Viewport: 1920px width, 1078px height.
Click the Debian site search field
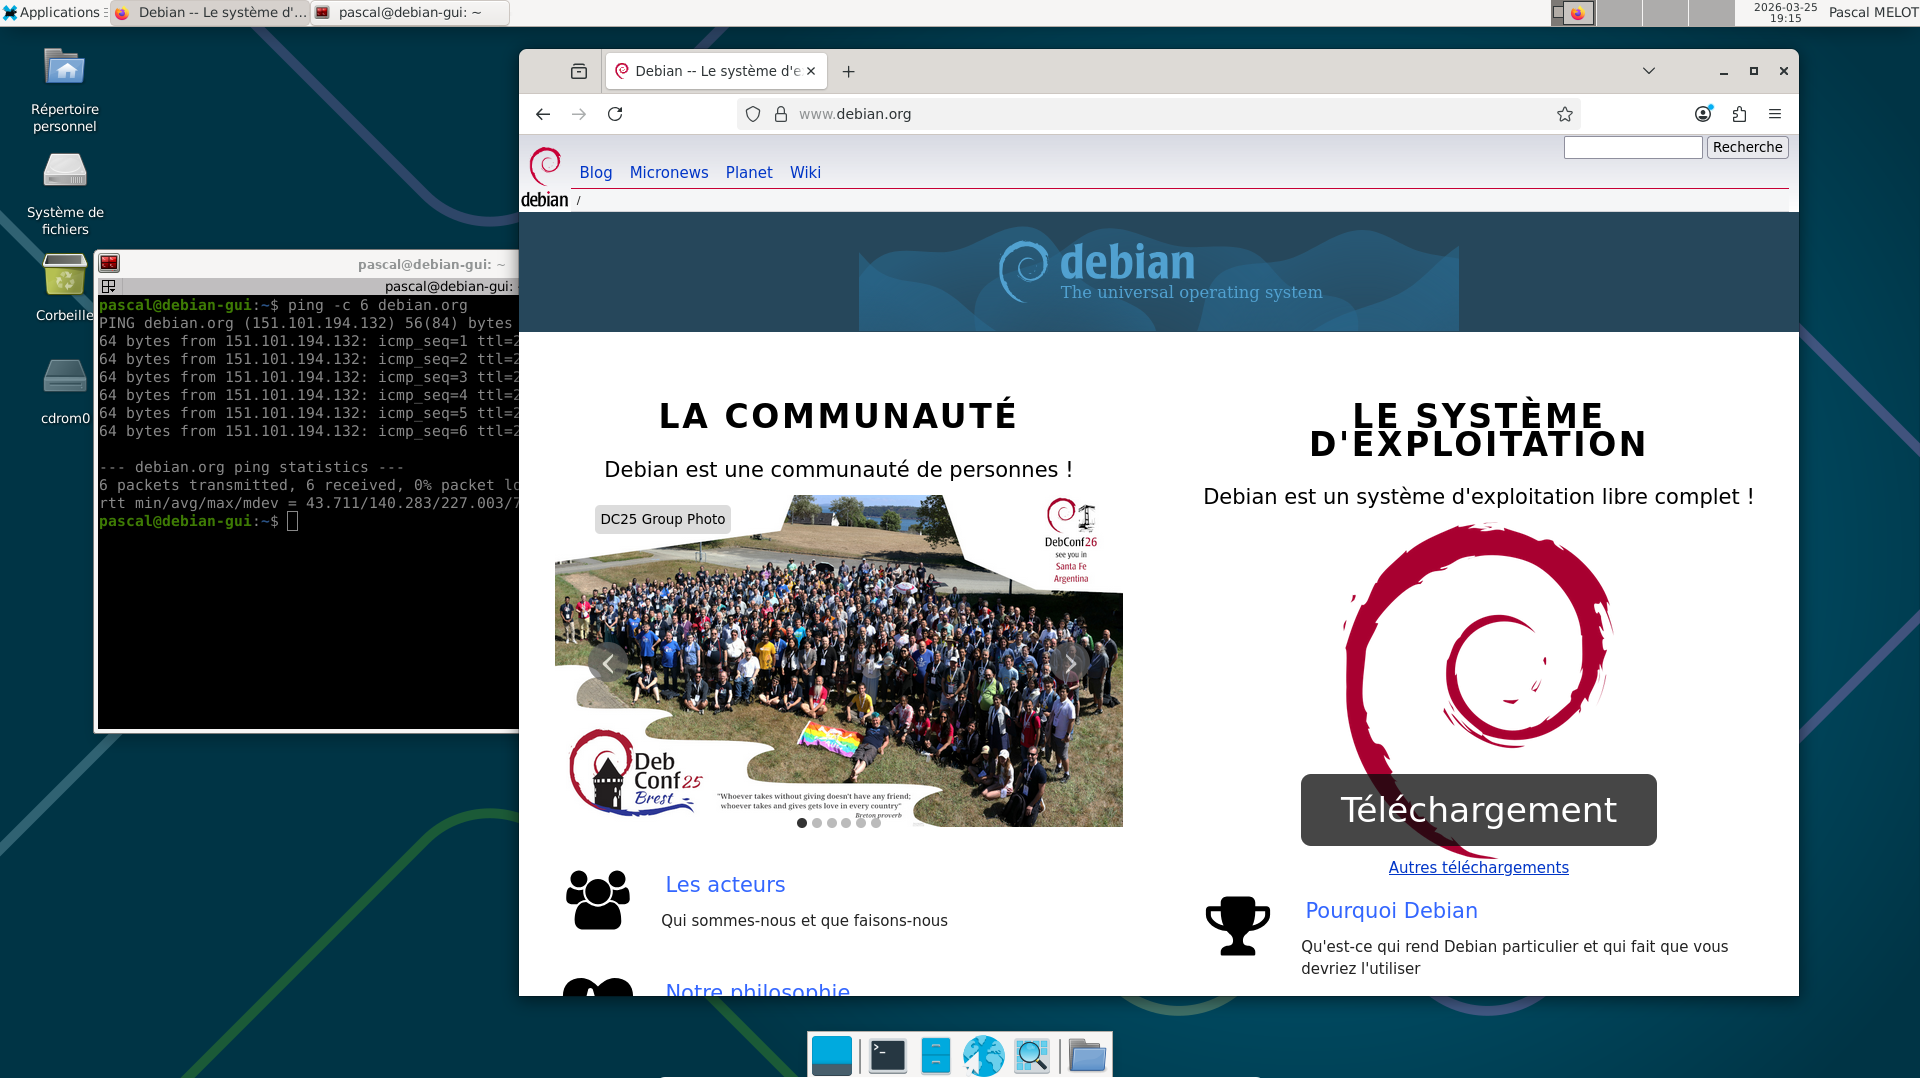(x=1632, y=147)
